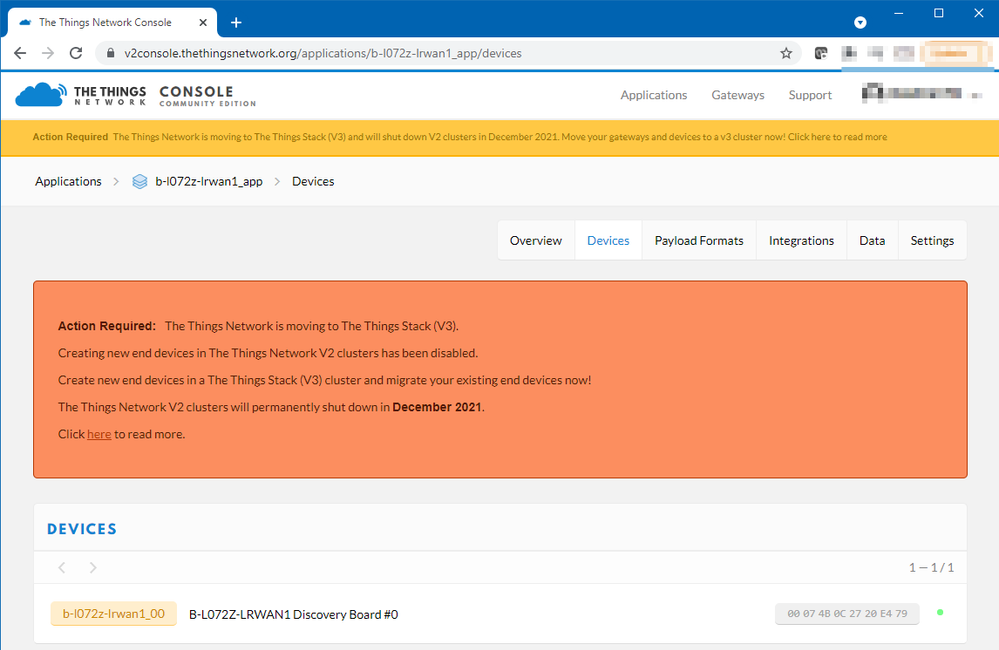Viewport: 999px width, 650px height.
Task: Go to next devices page arrow
Action: click(x=93, y=567)
